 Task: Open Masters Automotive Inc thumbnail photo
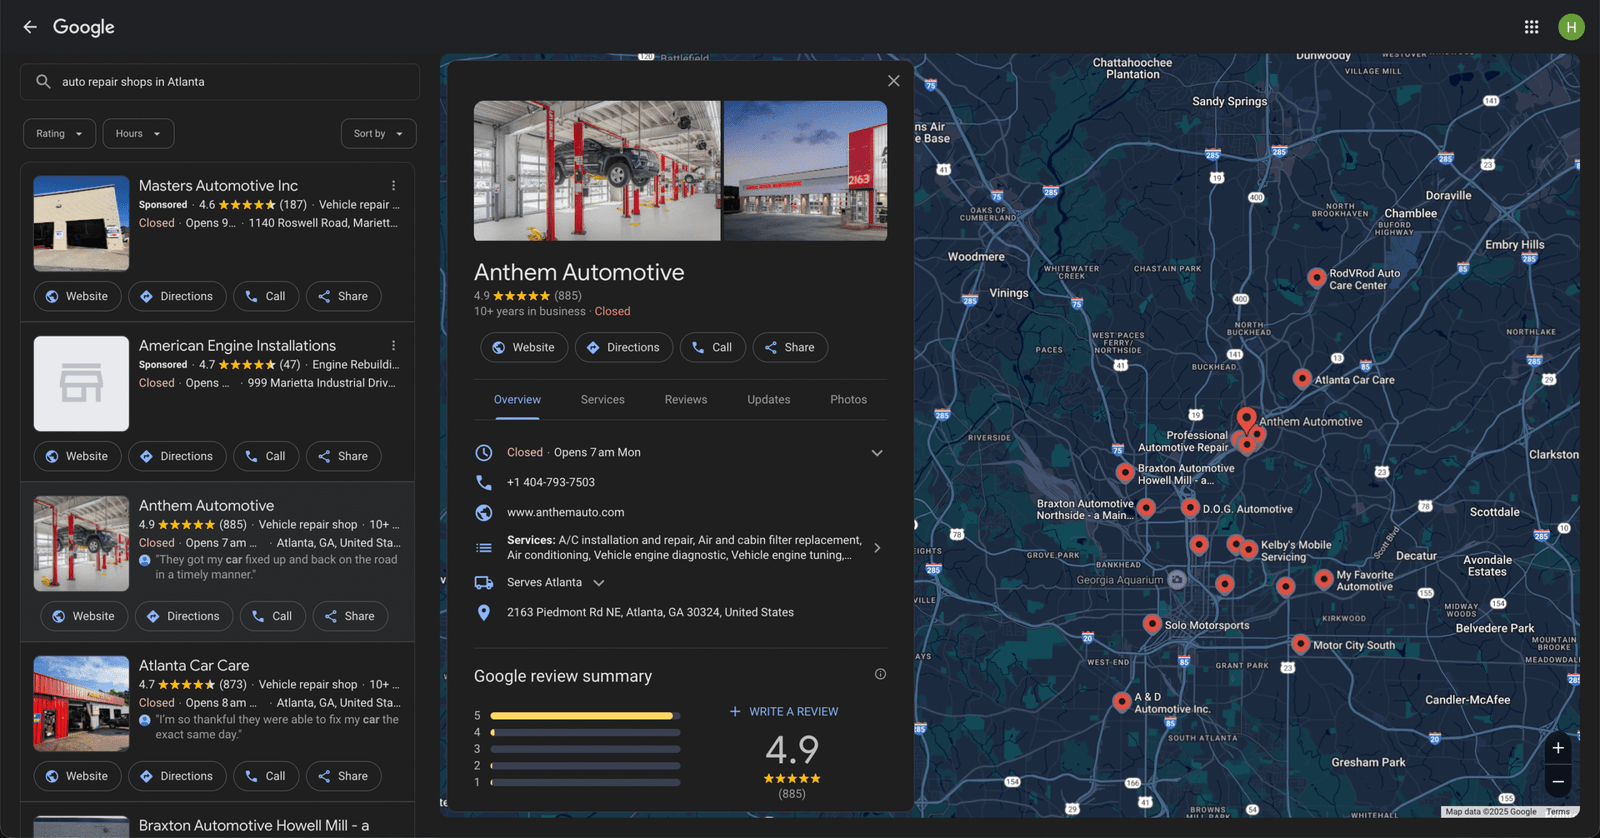pos(81,224)
